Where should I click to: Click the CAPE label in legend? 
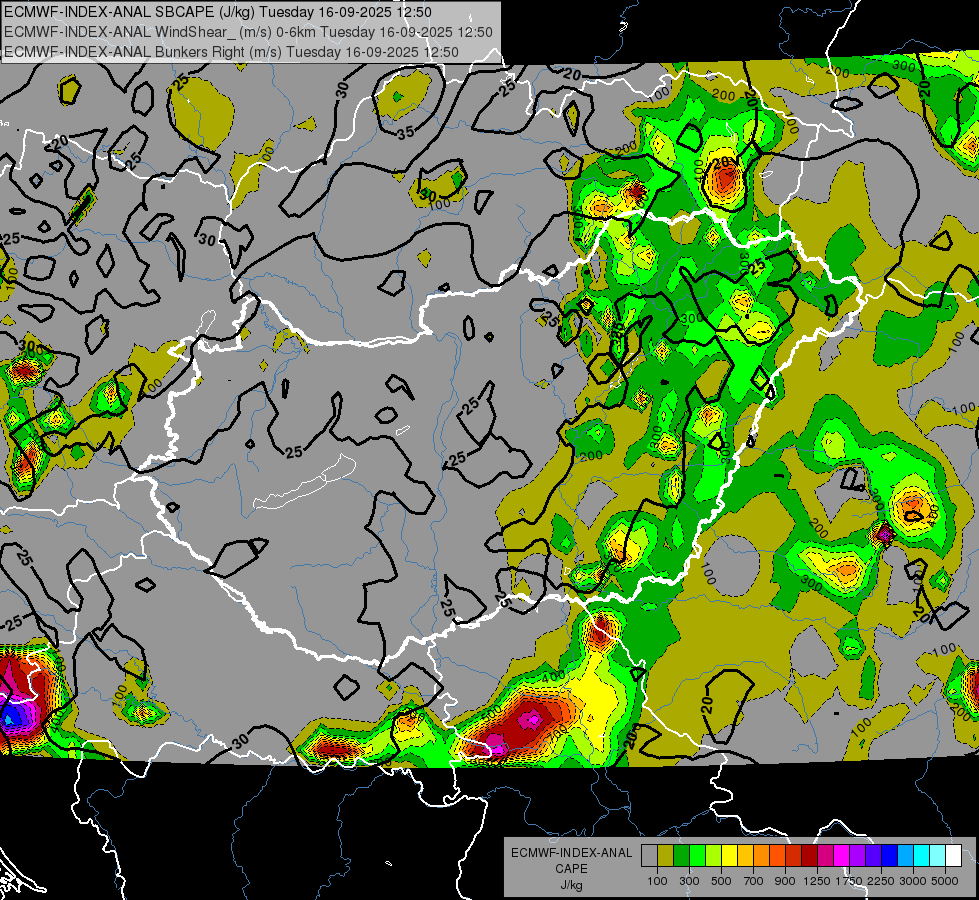[571, 869]
